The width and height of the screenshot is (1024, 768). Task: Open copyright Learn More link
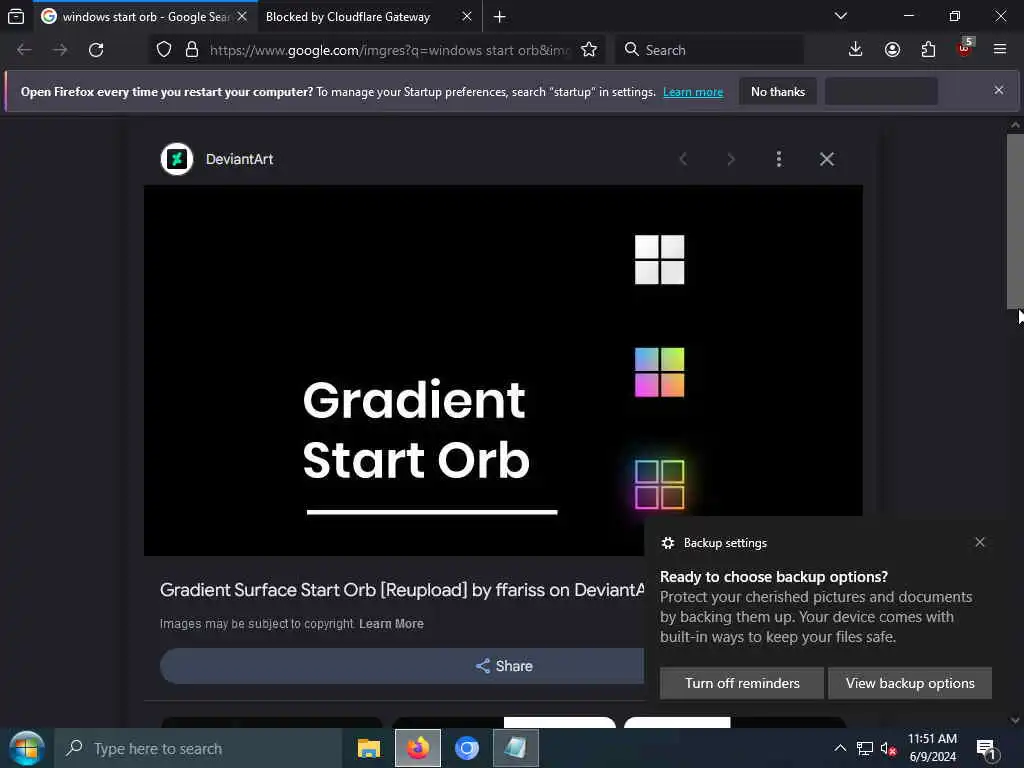pos(391,624)
